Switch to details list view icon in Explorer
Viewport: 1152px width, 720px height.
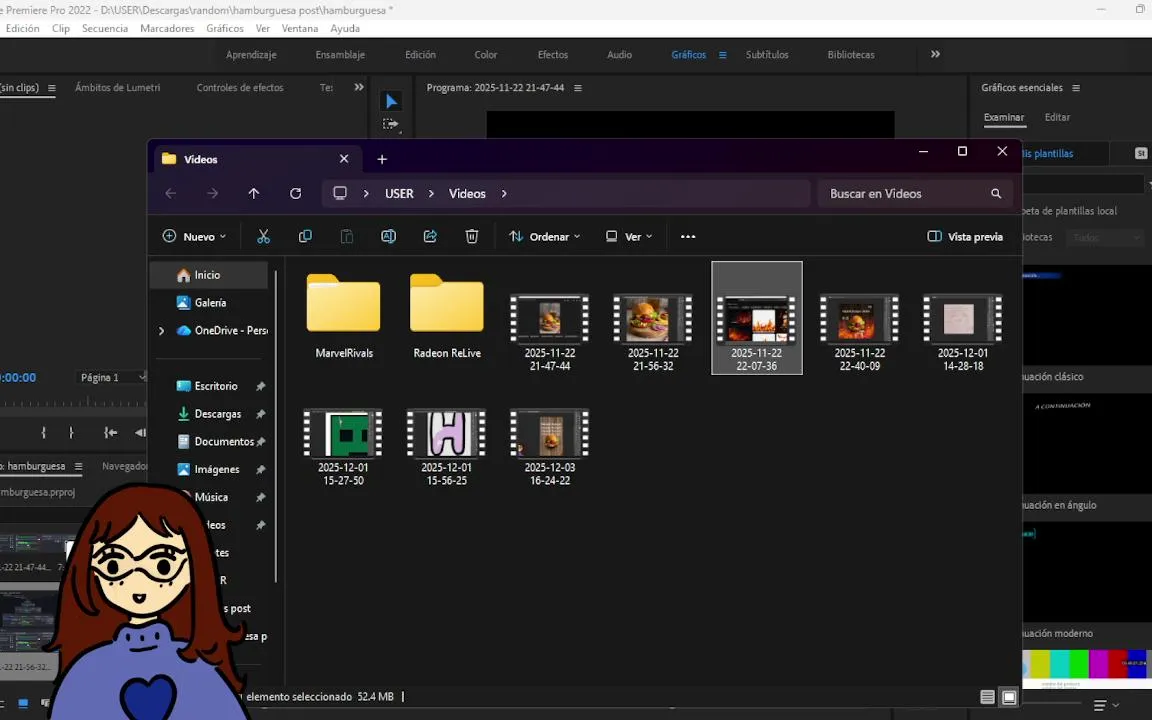987,697
